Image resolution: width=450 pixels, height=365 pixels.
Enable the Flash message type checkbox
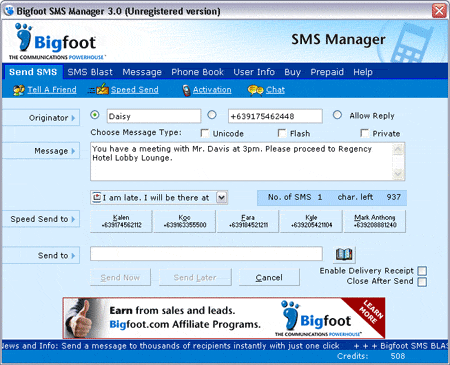(x=282, y=133)
